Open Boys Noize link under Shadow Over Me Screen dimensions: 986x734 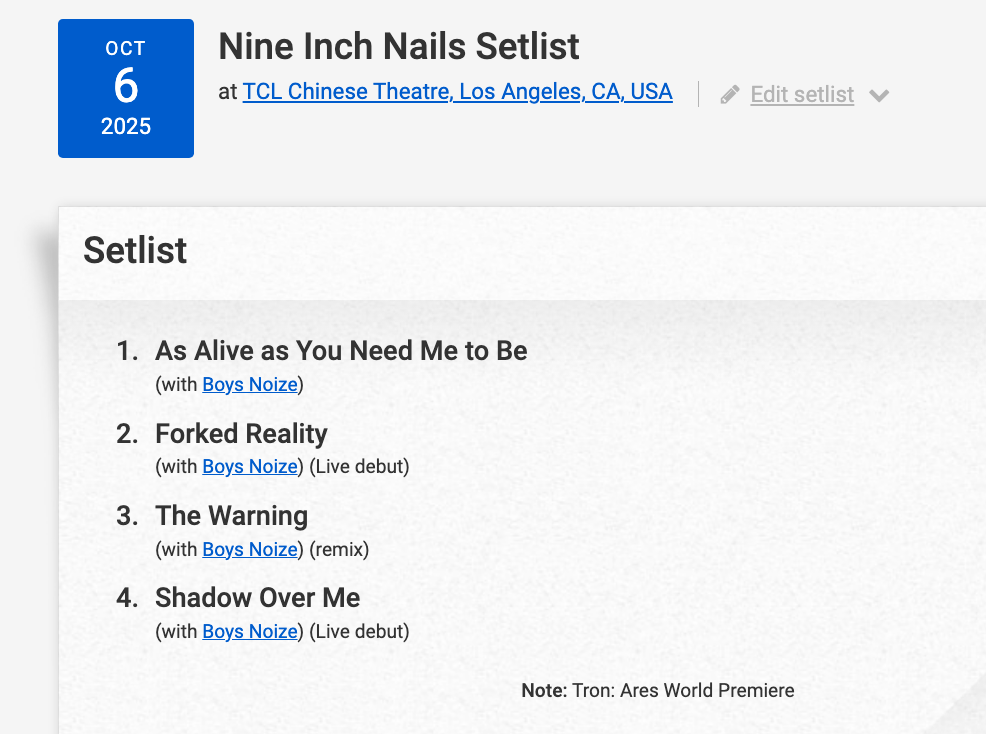(250, 631)
